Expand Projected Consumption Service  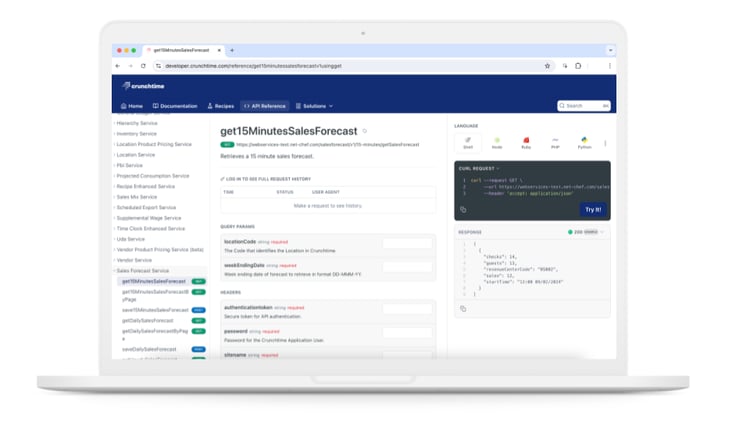point(153,176)
